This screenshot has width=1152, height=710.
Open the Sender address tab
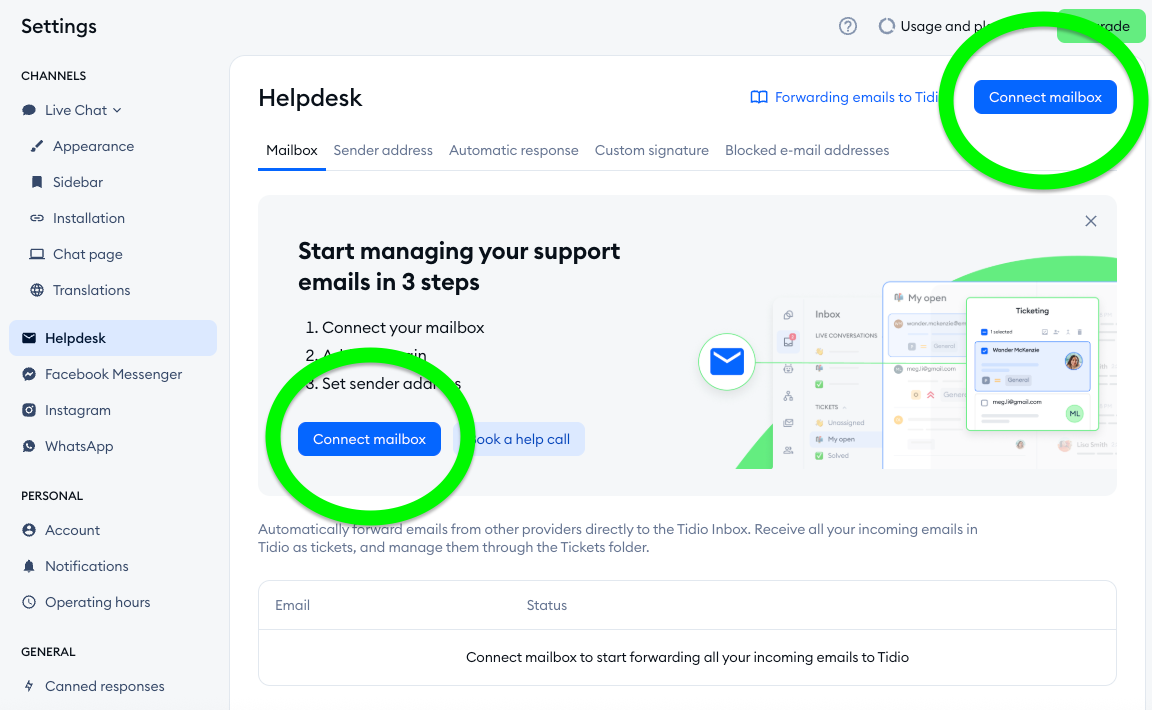pyautogui.click(x=383, y=150)
